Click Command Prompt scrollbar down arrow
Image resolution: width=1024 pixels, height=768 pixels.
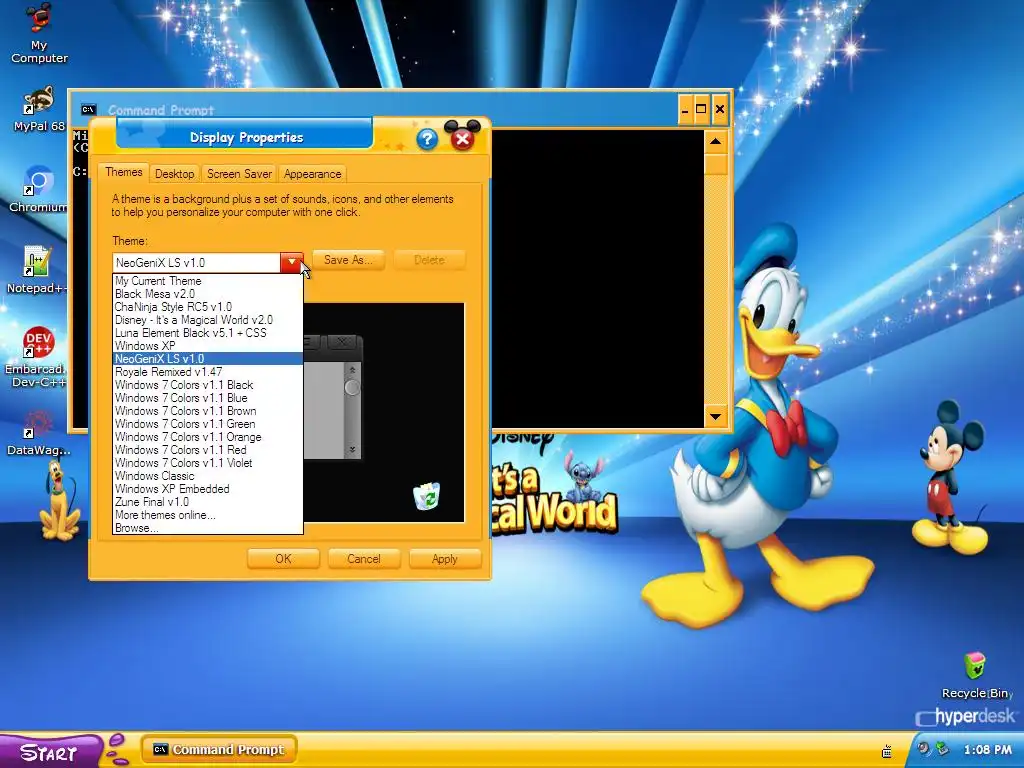(x=716, y=416)
